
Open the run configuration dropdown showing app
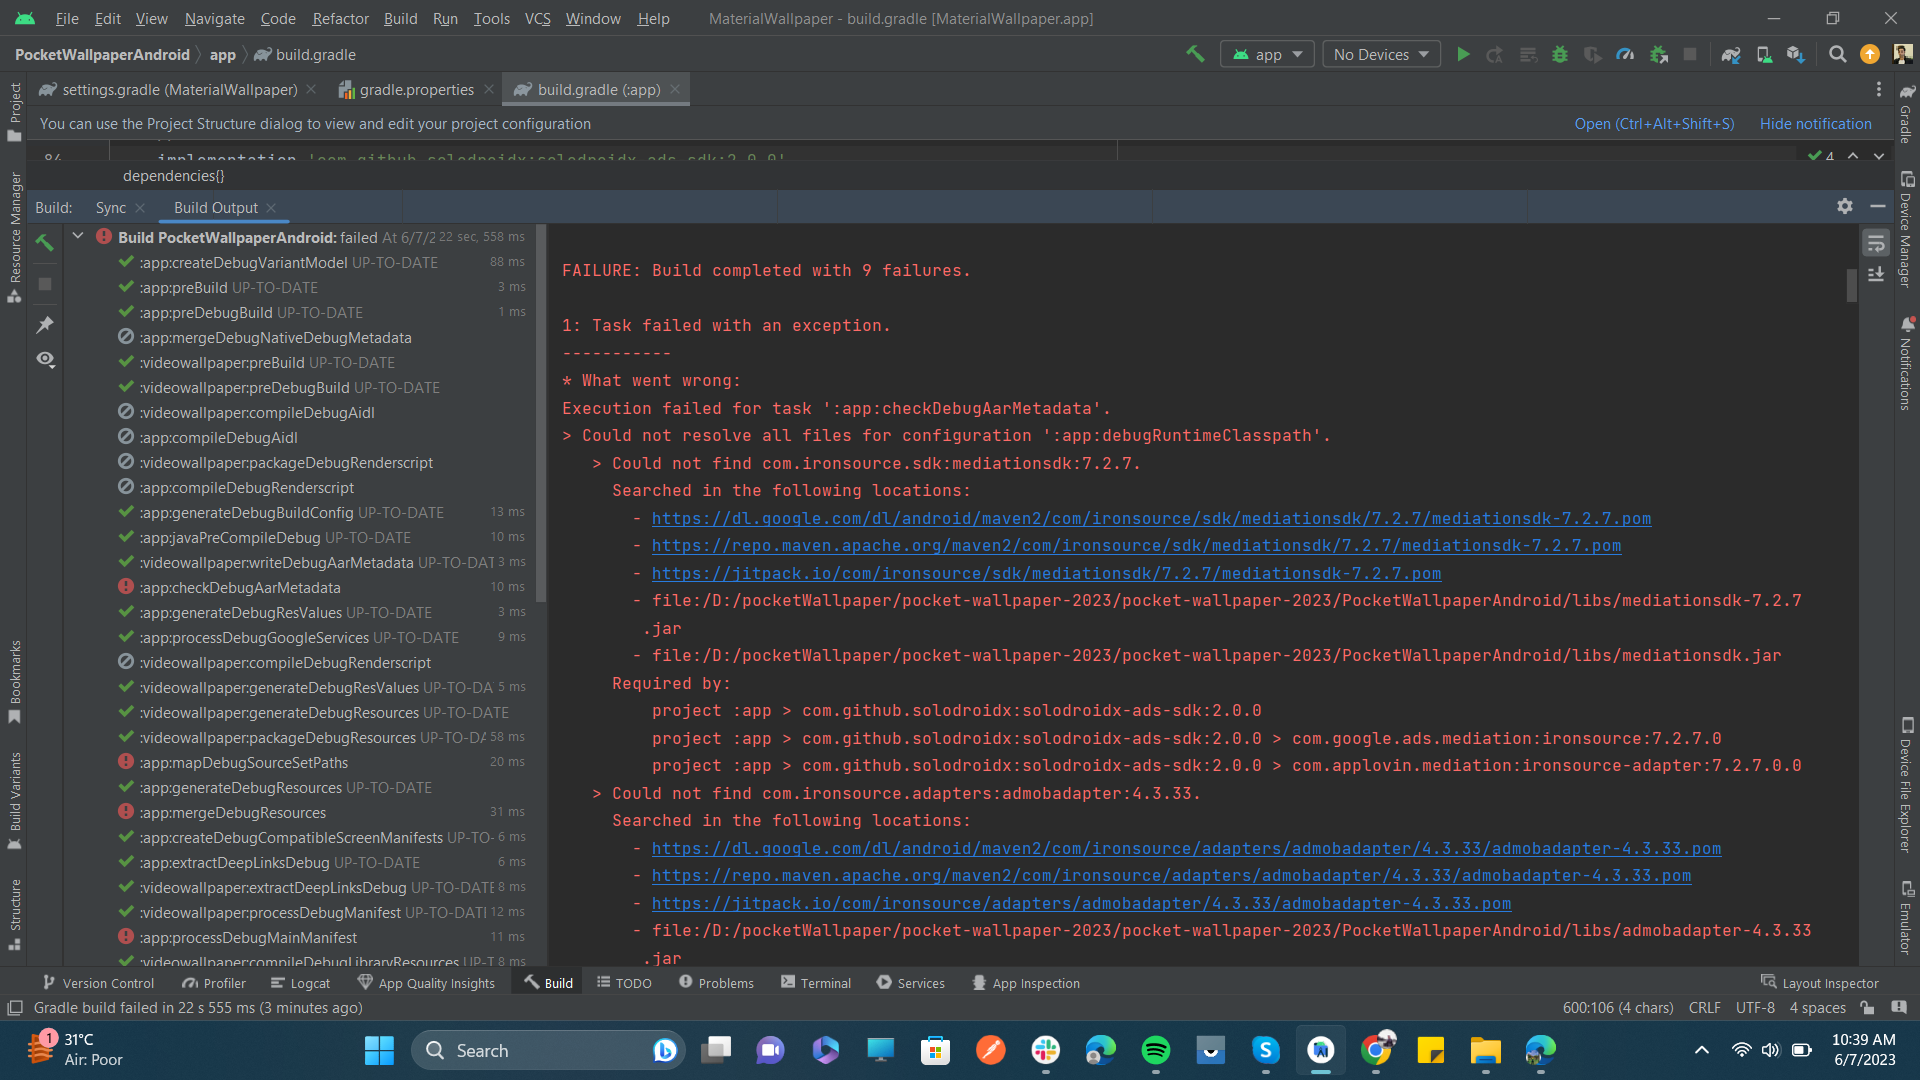coord(1267,54)
